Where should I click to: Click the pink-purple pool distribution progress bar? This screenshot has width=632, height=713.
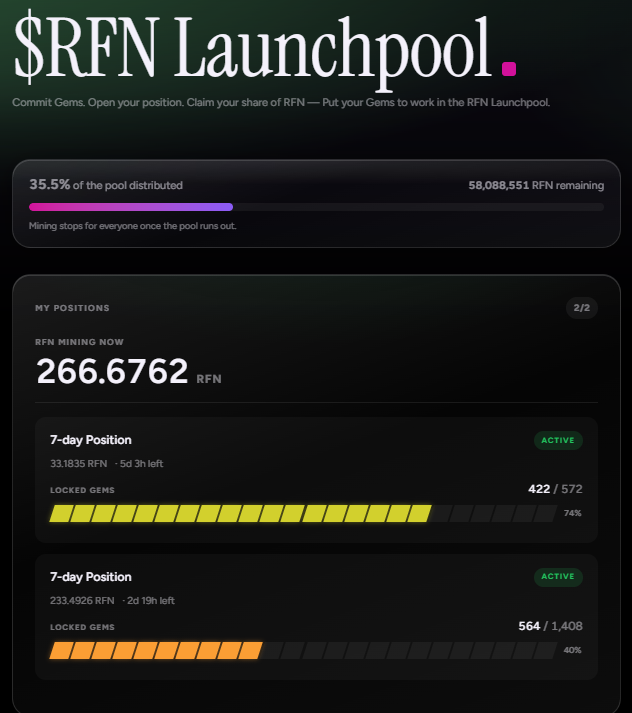point(316,207)
